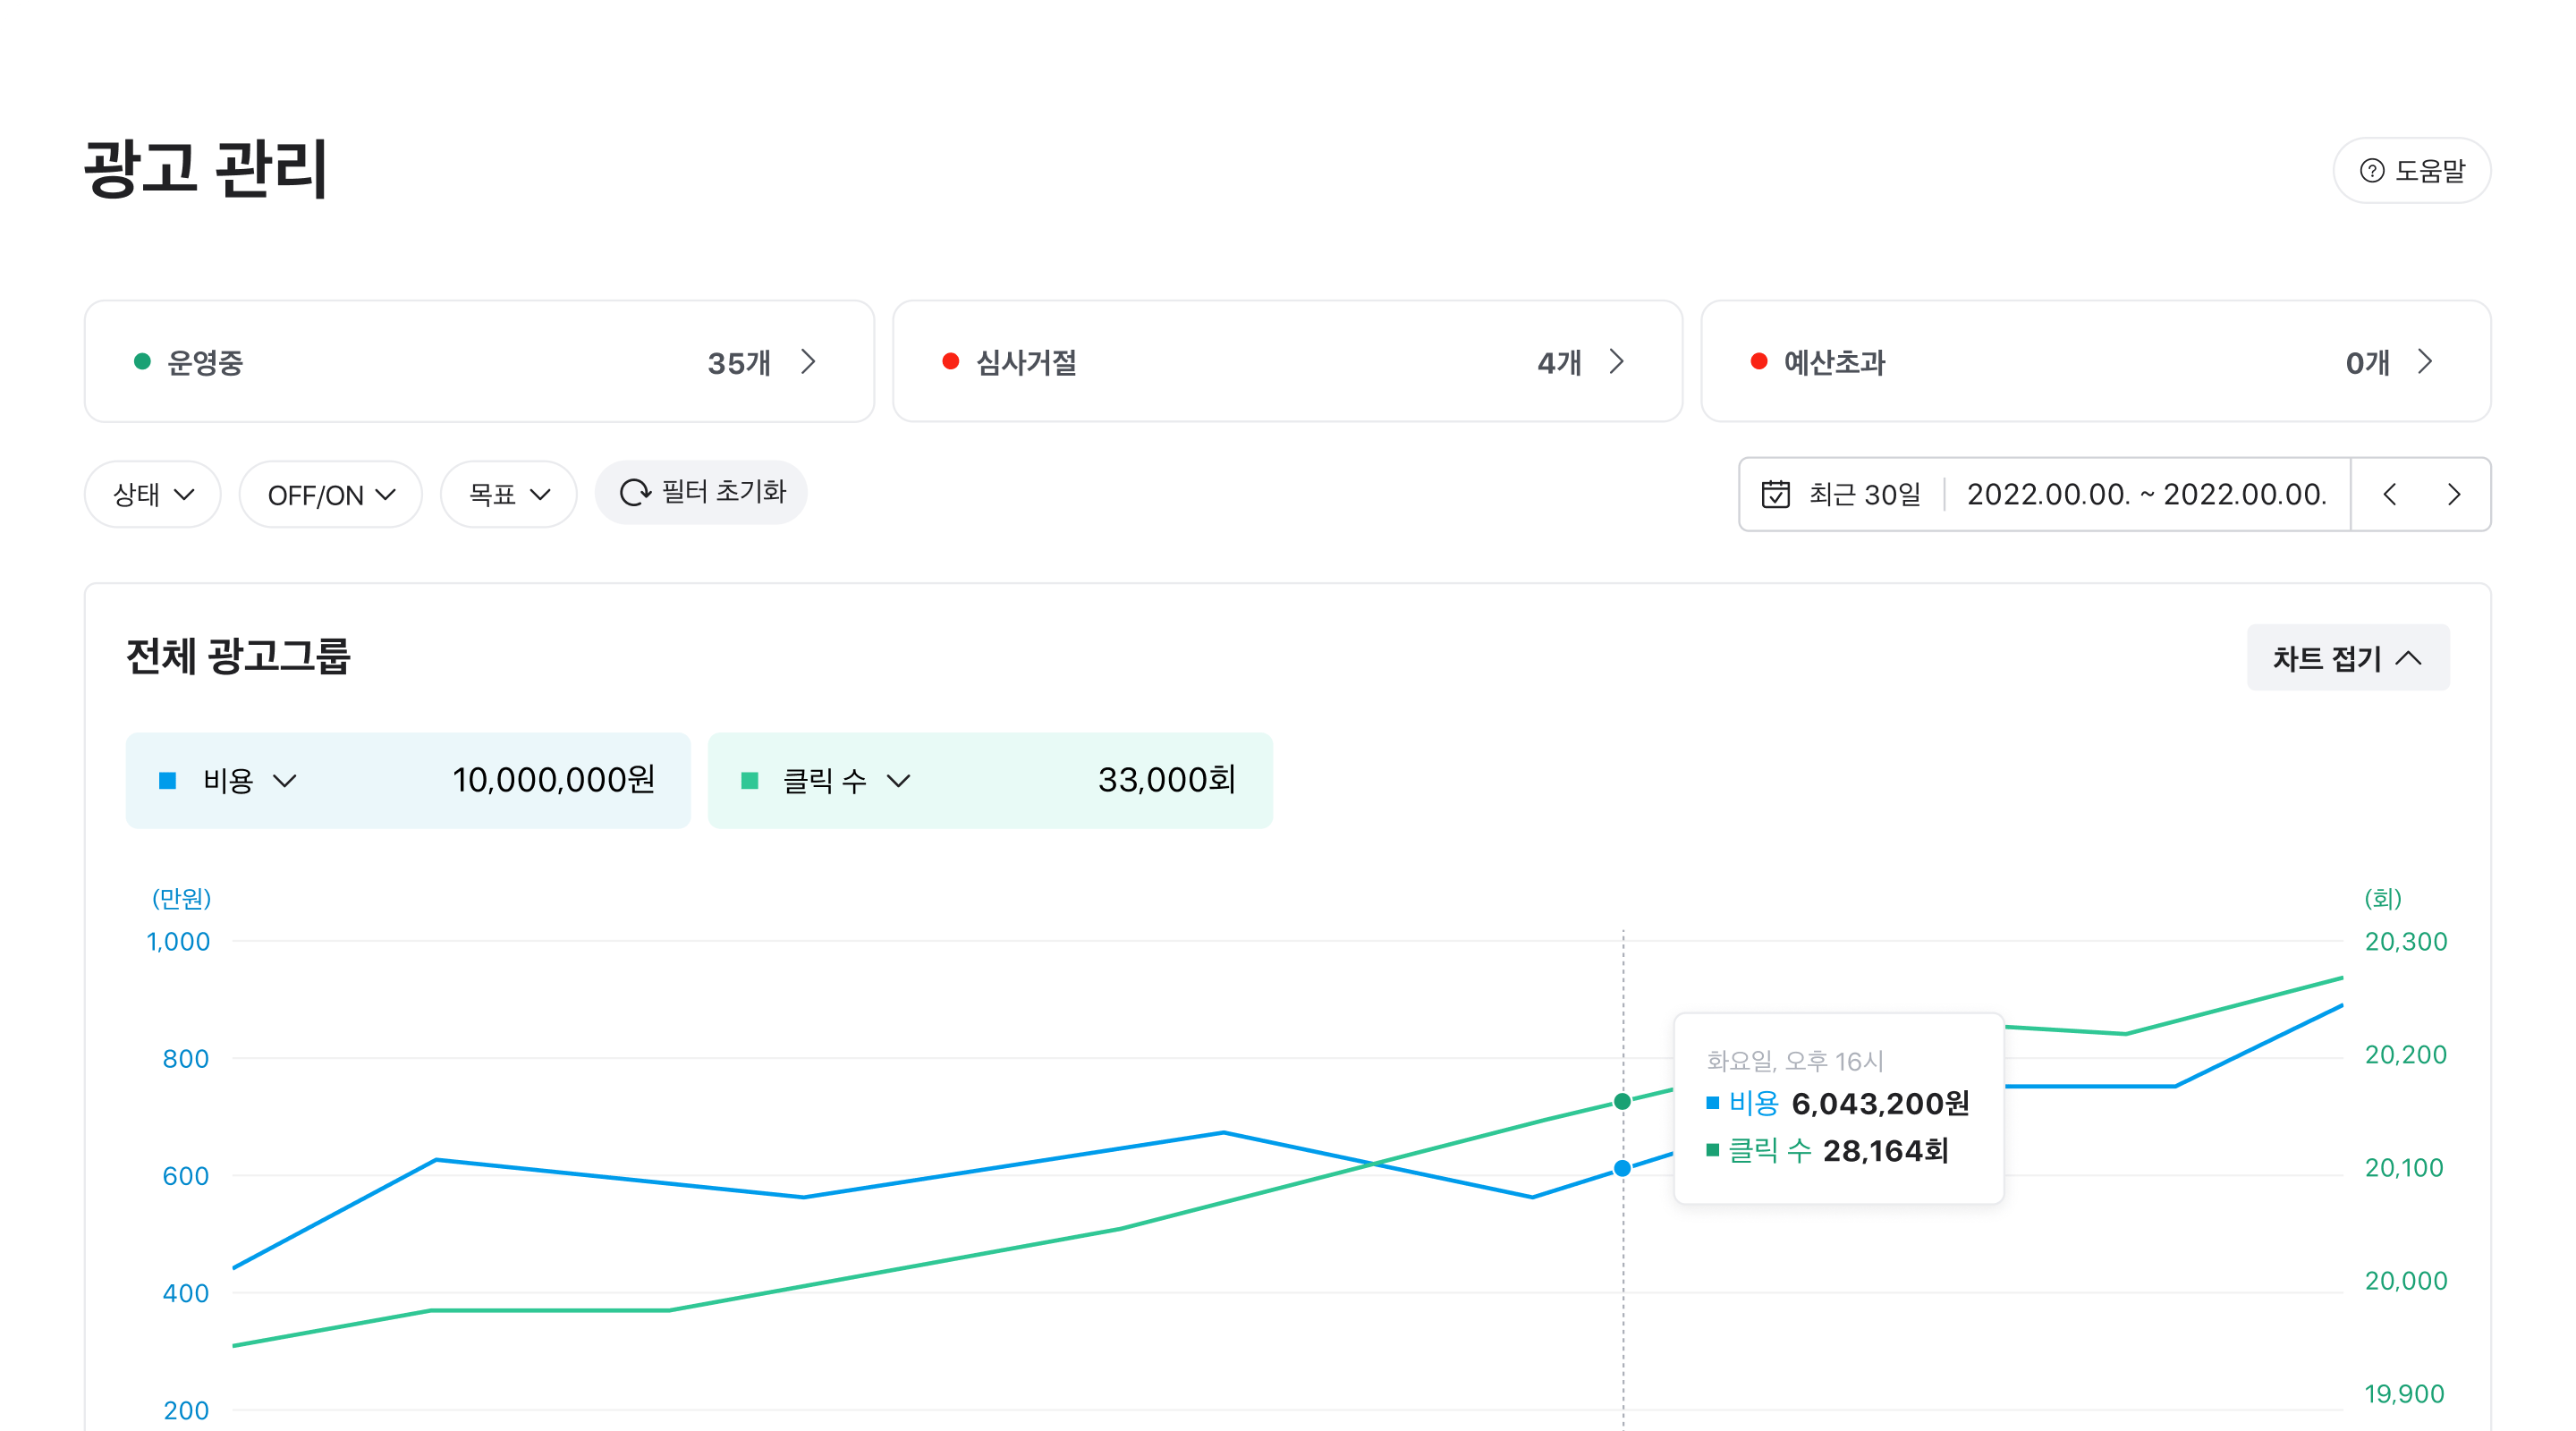
Task: Click the 20,300 right axis label
Action: [2405, 942]
